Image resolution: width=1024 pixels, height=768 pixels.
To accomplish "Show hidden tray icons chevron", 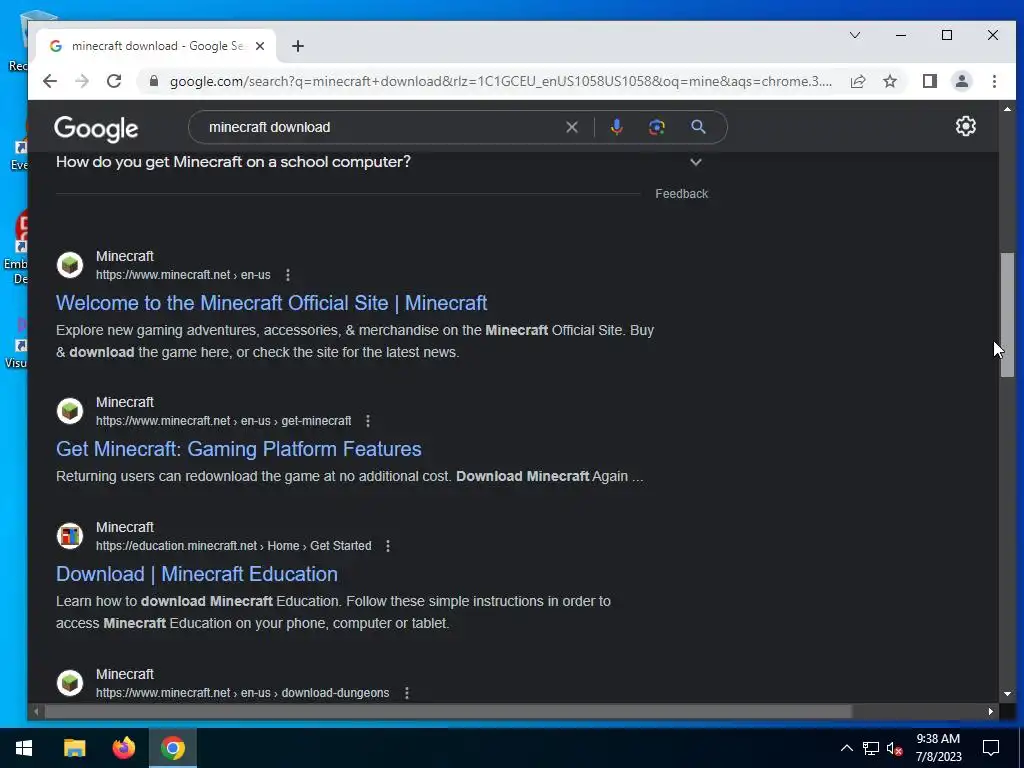I will [x=846, y=748].
